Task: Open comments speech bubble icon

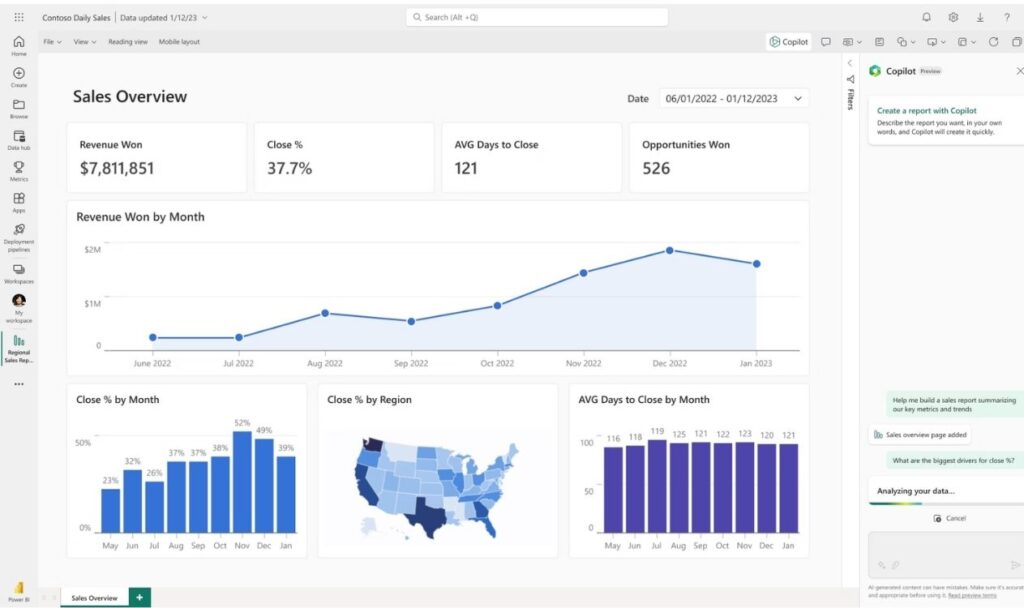Action: point(825,42)
